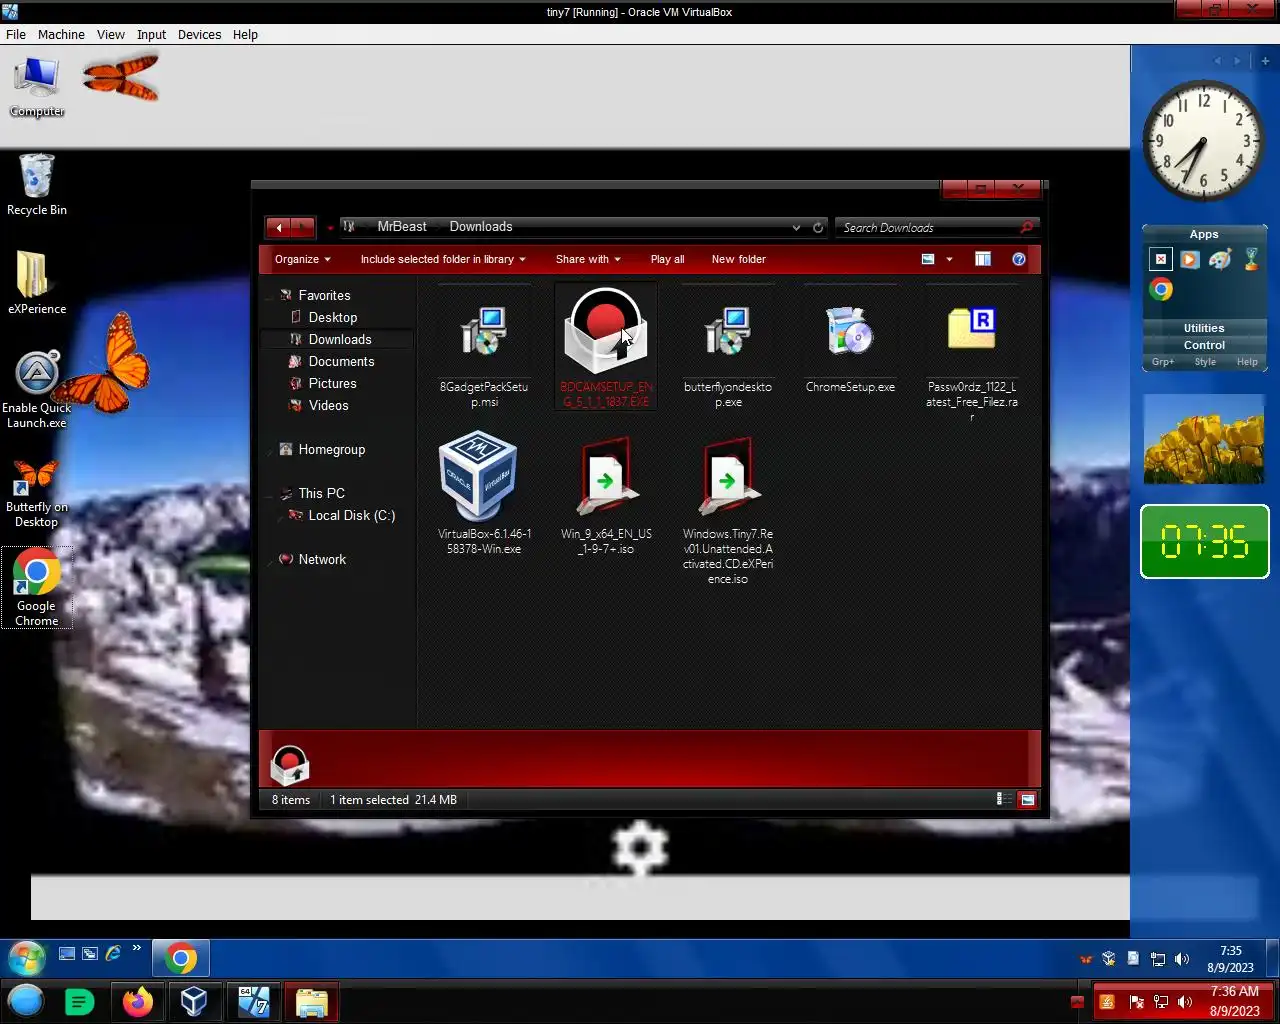Screen dimensions: 1280x1024
Task: Expand quick launch overflow chevron
Action: pyautogui.click(x=137, y=949)
